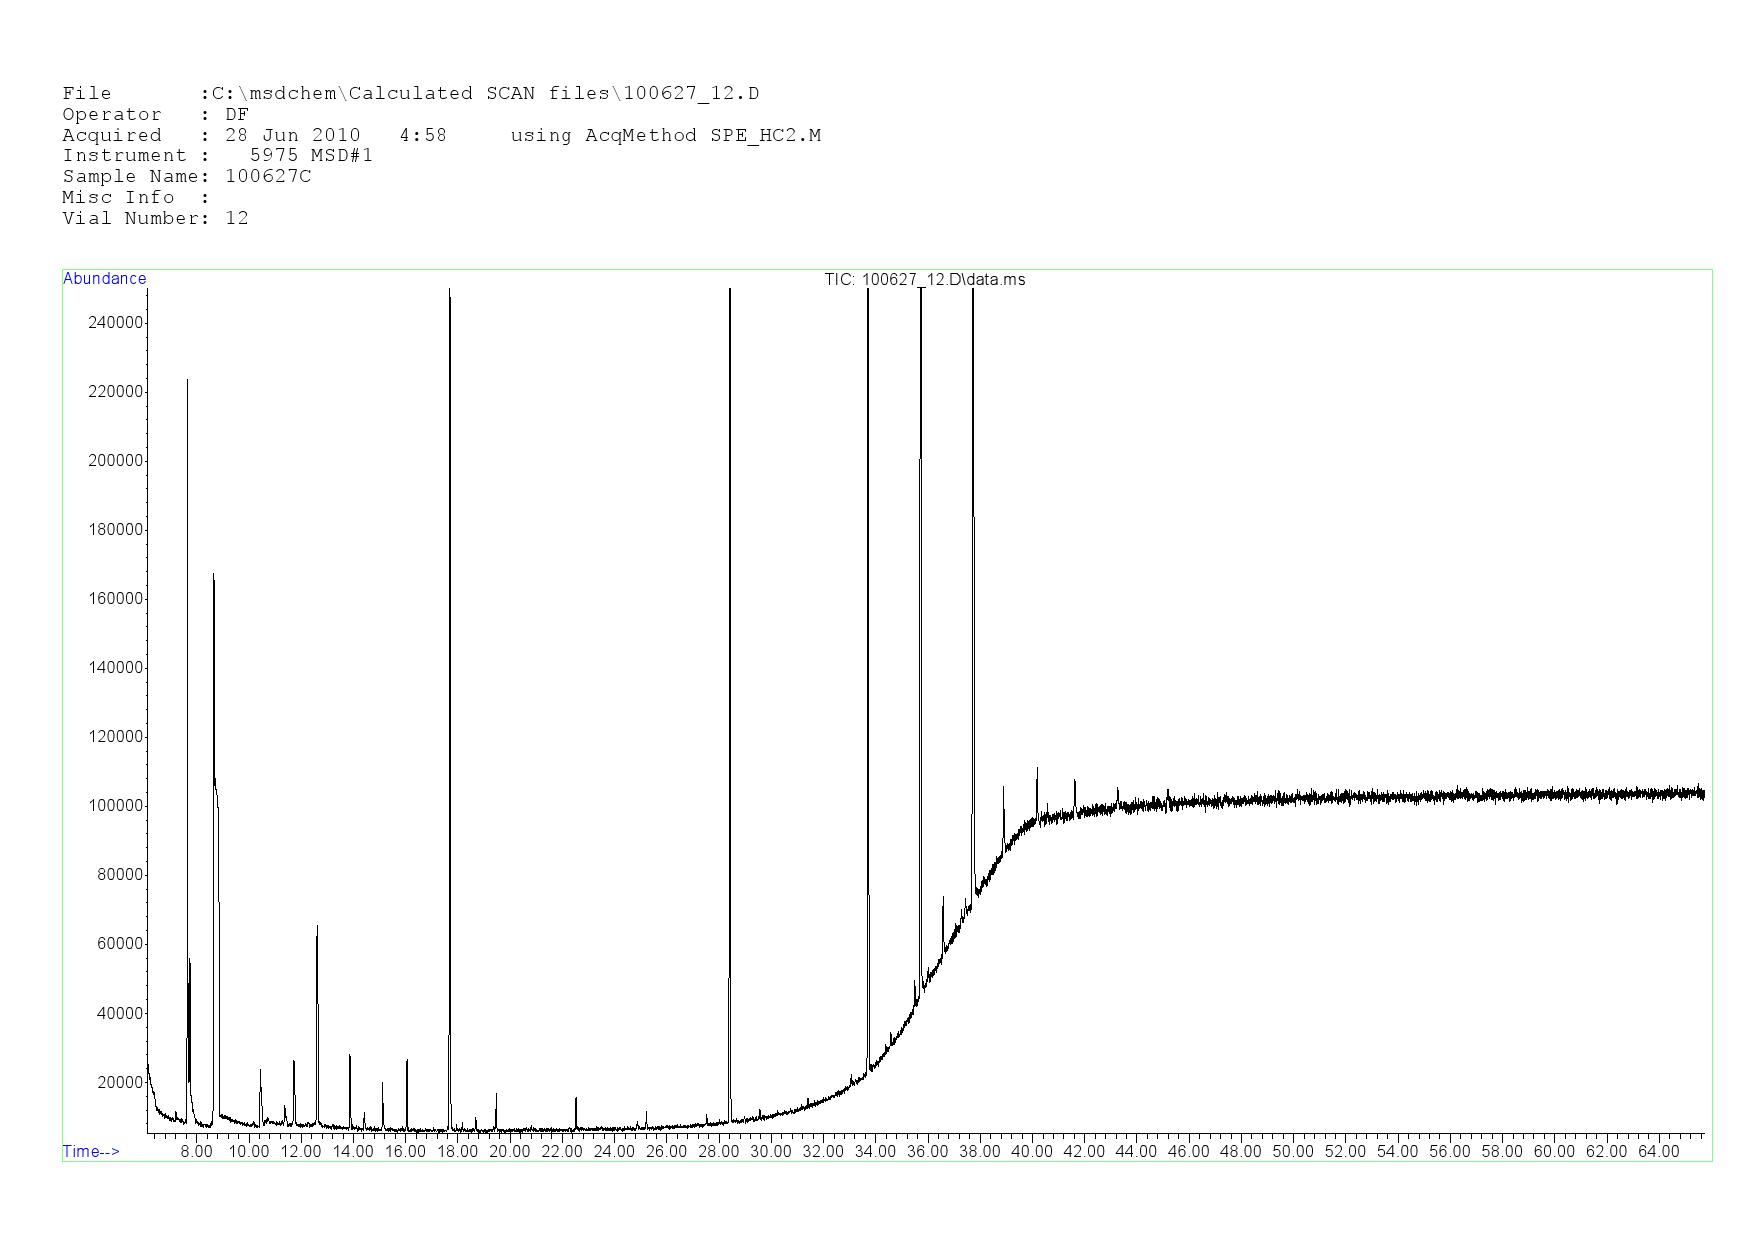Click the TIC: 100627_12.D\data.ms chart title
The width and height of the screenshot is (1754, 1240).
click(924, 280)
